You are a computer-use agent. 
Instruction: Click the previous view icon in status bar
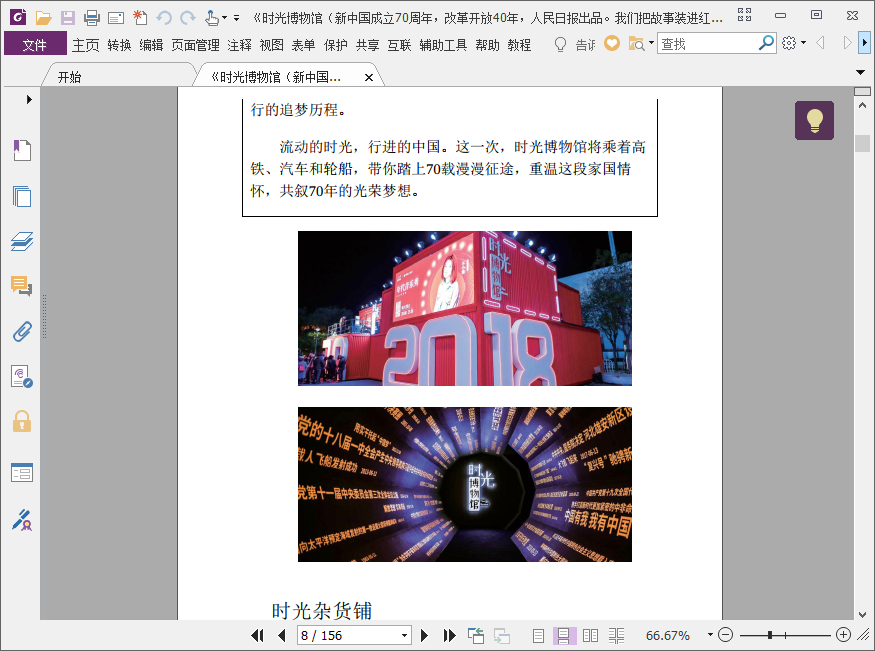point(476,635)
